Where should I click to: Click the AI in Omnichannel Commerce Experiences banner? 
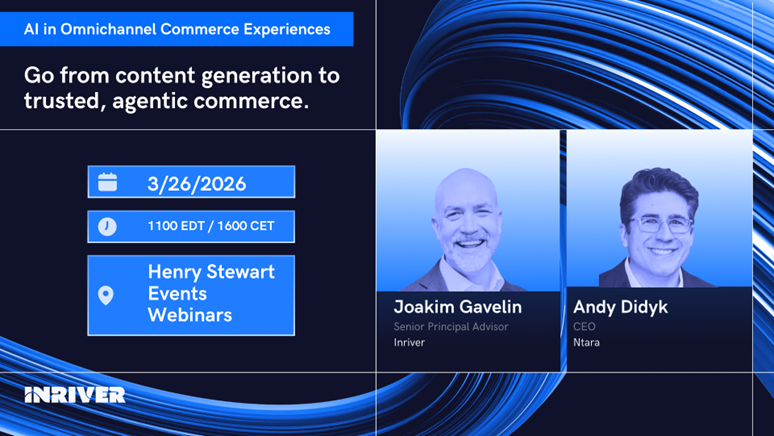tap(177, 29)
